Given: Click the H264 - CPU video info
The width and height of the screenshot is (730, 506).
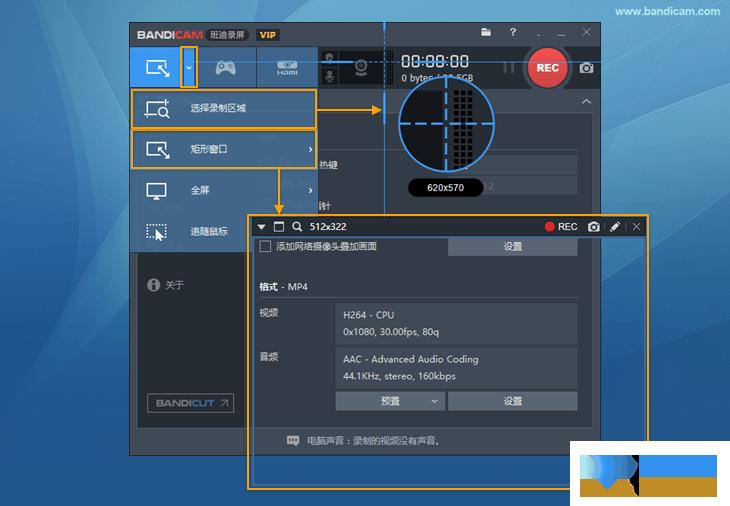Looking at the screenshot, I should pyautogui.click(x=456, y=324).
